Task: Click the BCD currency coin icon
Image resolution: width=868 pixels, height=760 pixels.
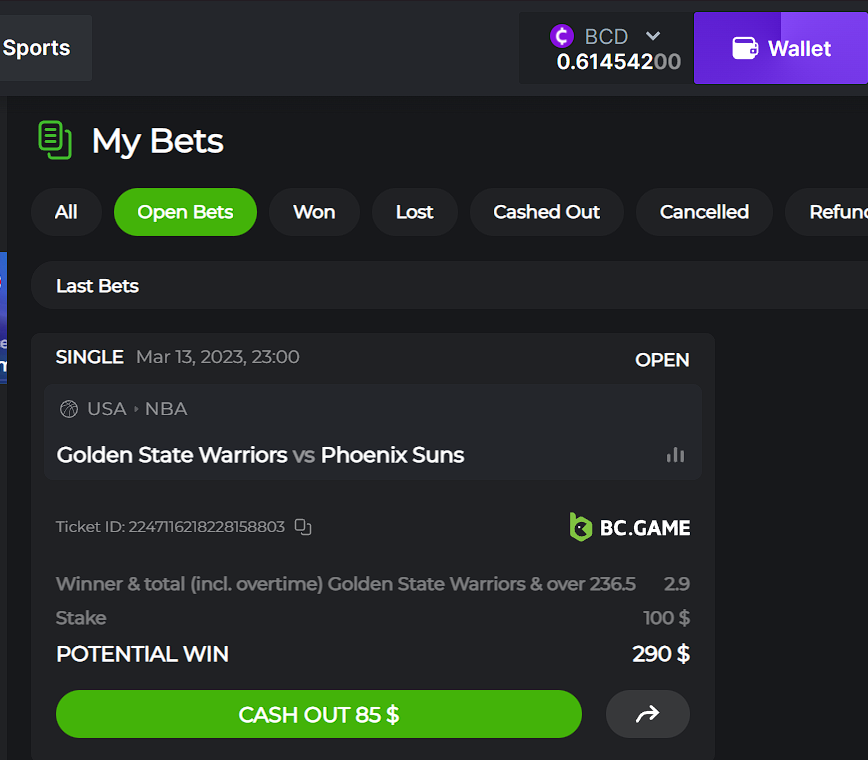Action: pos(562,36)
